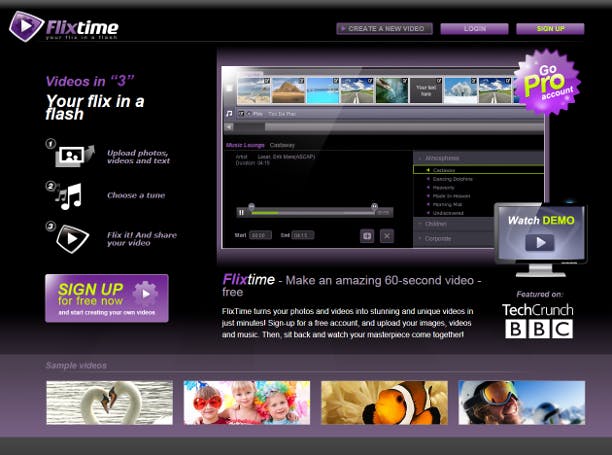
Task: Play the Watch DEMO video
Action: [x=540, y=243]
